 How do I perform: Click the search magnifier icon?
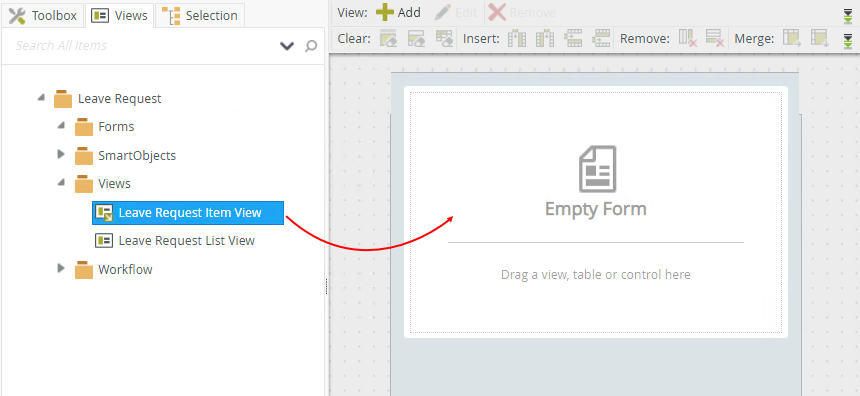(x=311, y=46)
